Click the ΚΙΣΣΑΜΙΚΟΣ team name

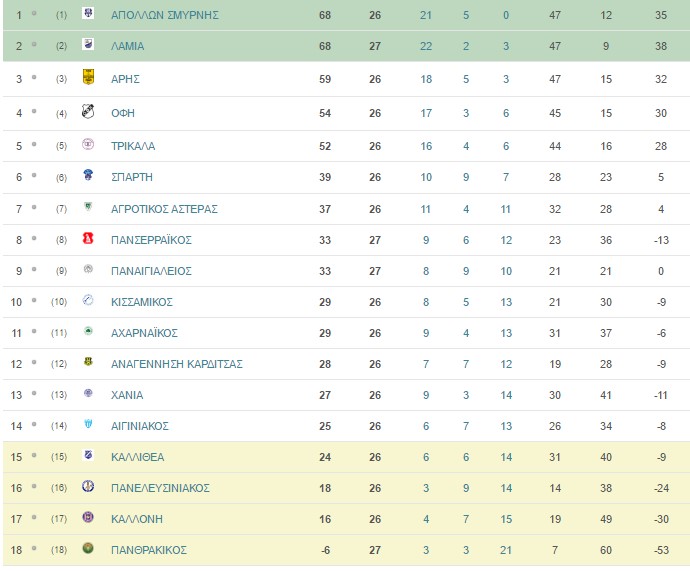142,302
